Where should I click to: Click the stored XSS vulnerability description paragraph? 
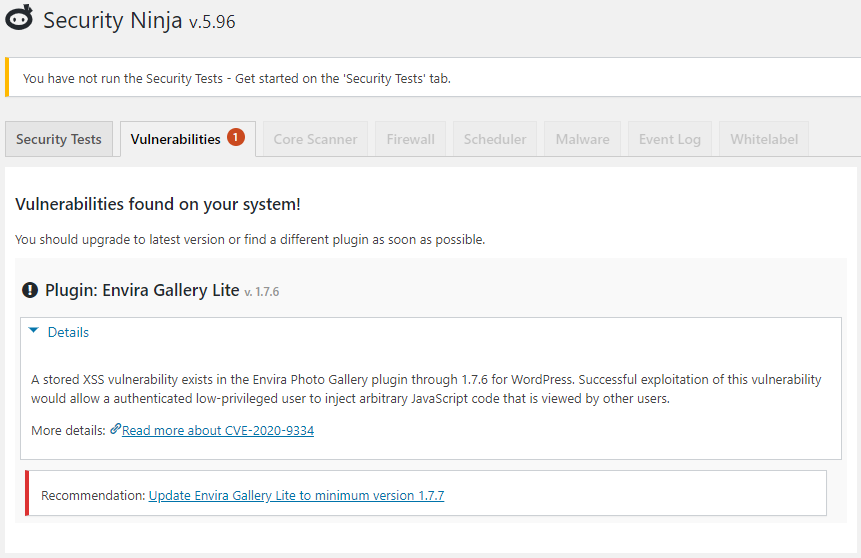(426, 389)
